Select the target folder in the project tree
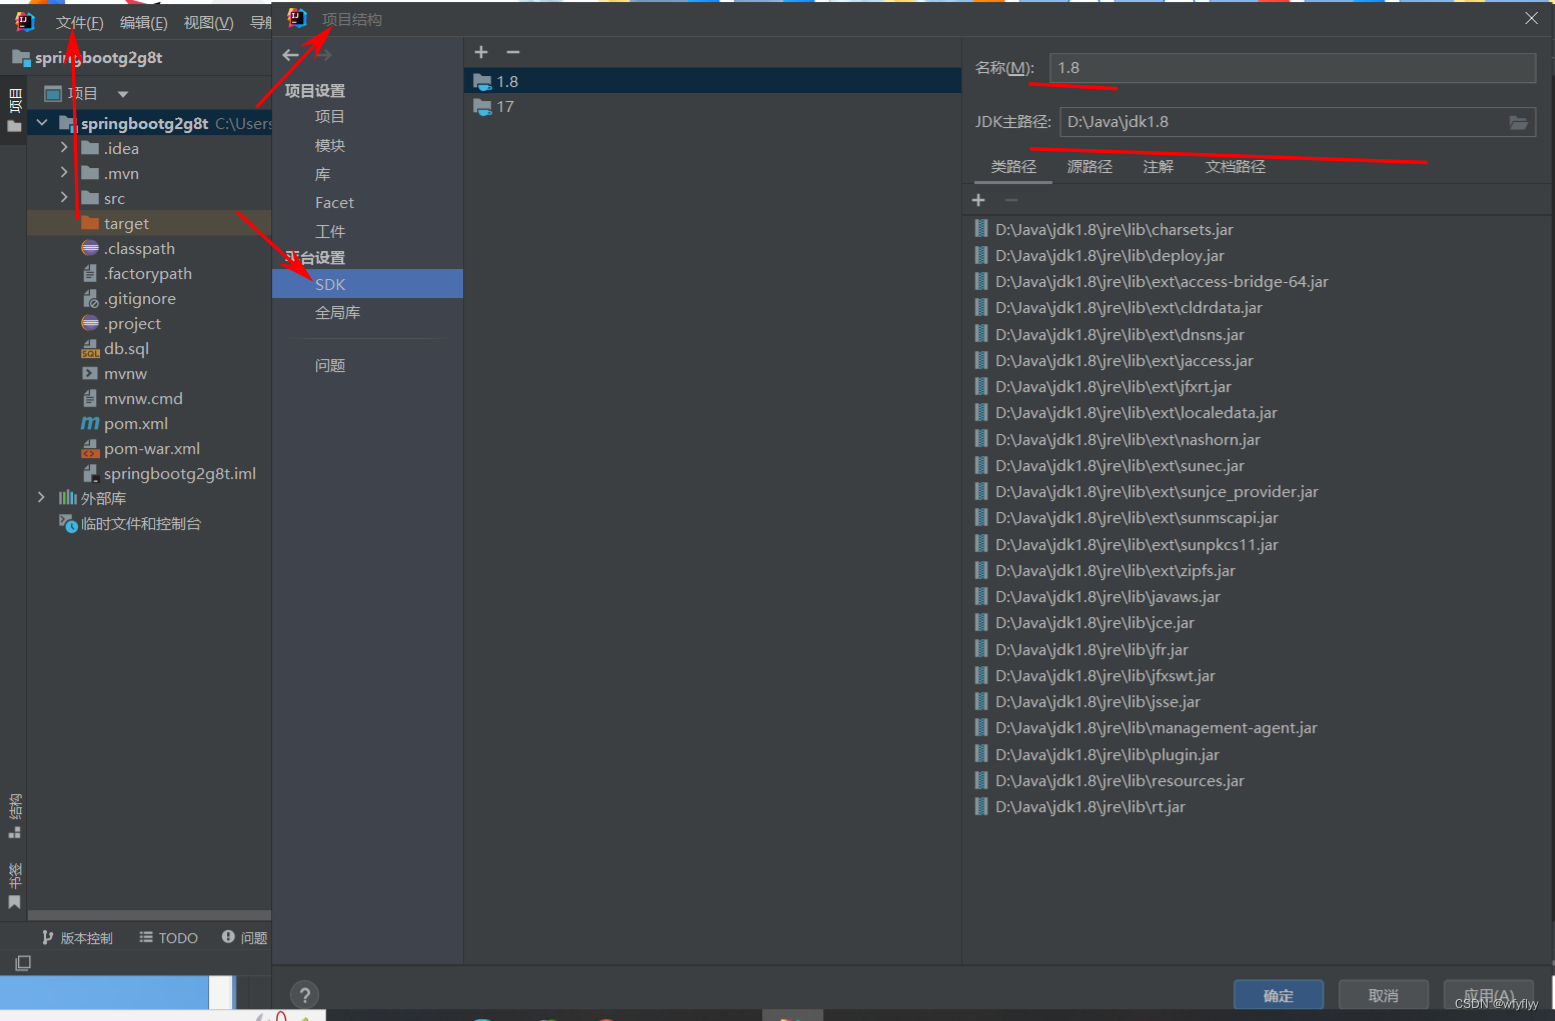This screenshot has width=1555, height=1021. tap(126, 224)
